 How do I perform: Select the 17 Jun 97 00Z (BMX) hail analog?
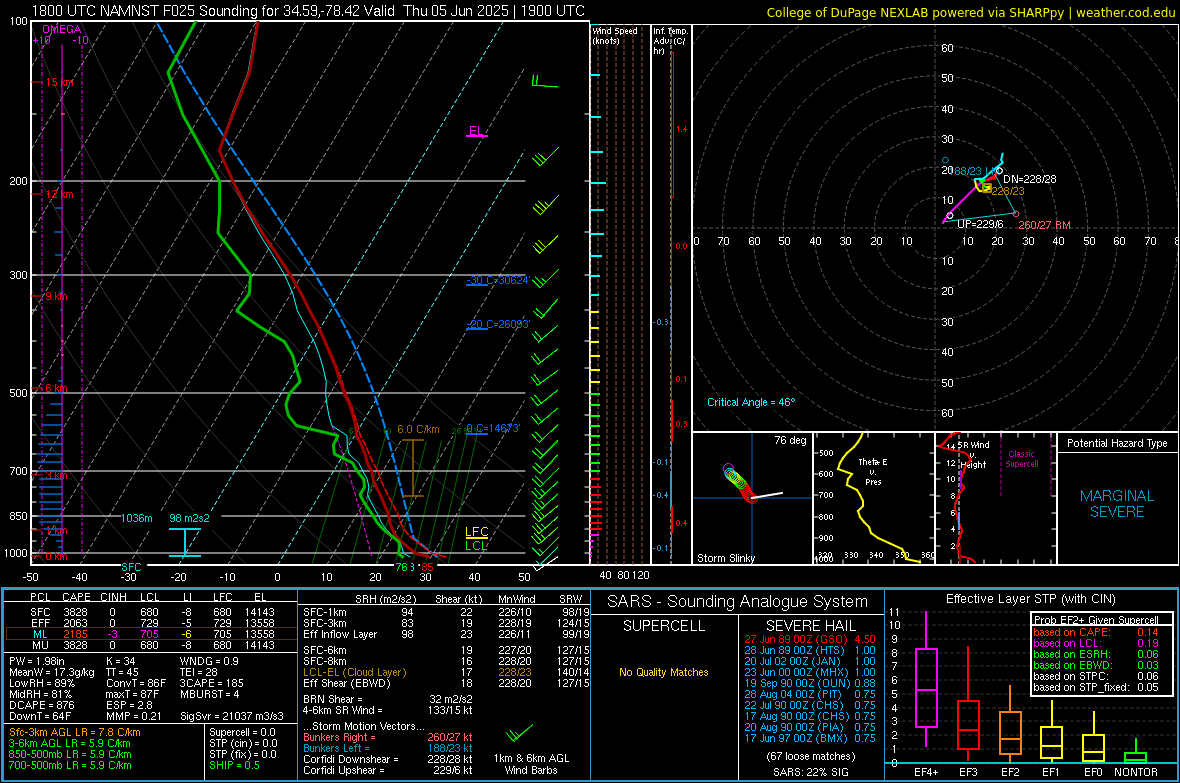pos(810,739)
